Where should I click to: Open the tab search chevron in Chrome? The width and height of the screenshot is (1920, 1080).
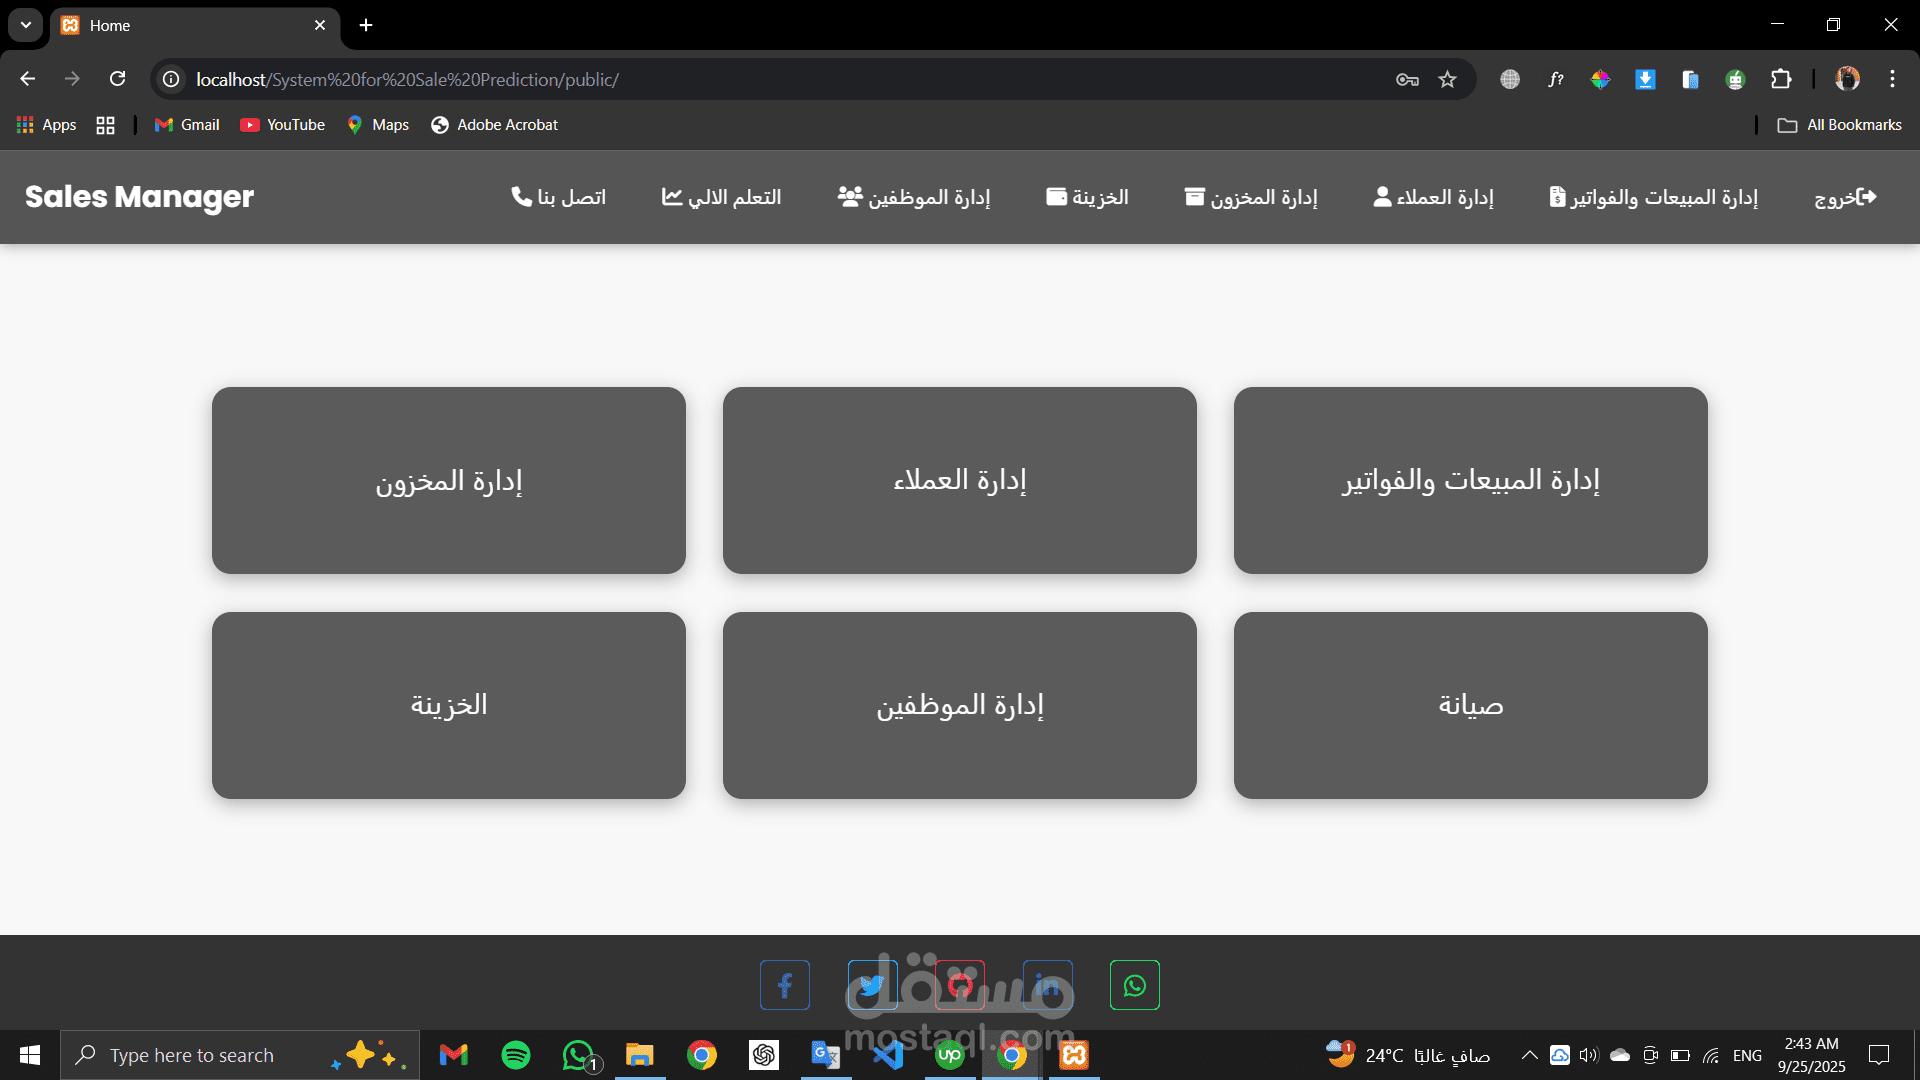(x=25, y=25)
